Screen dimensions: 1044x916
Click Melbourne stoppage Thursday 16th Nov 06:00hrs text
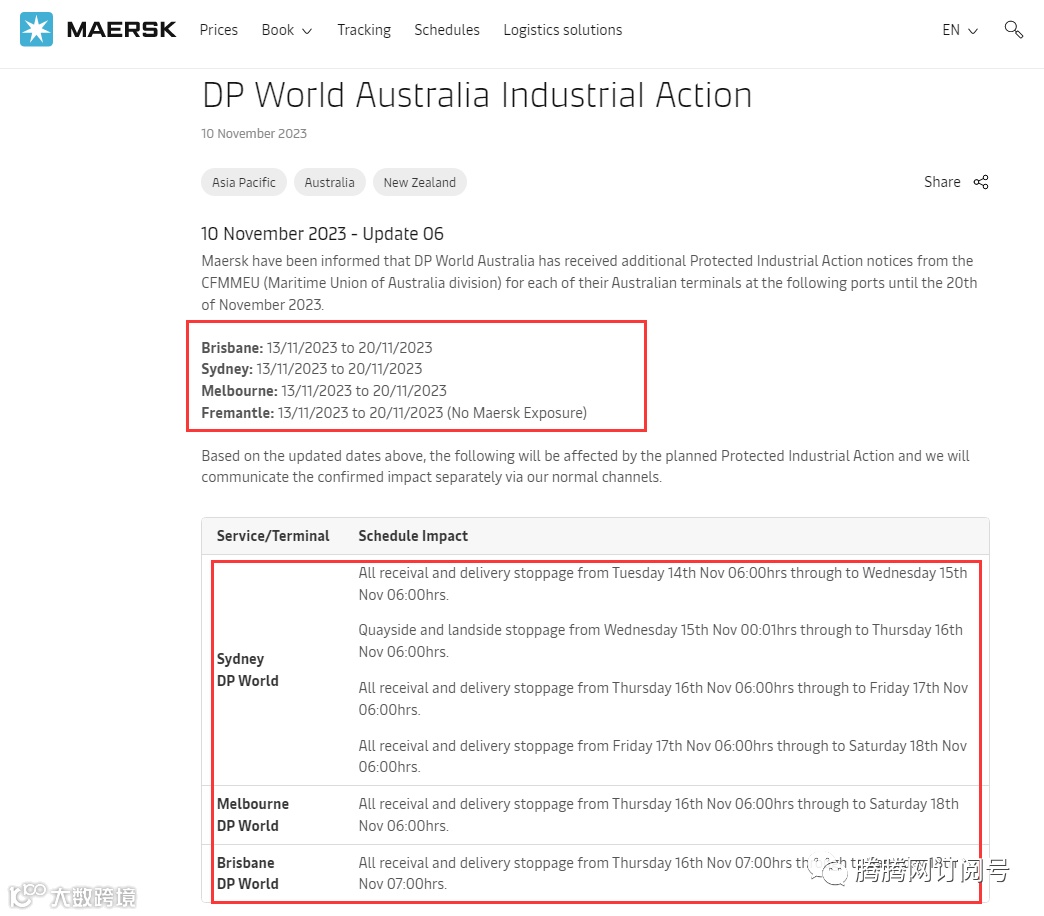click(x=658, y=815)
